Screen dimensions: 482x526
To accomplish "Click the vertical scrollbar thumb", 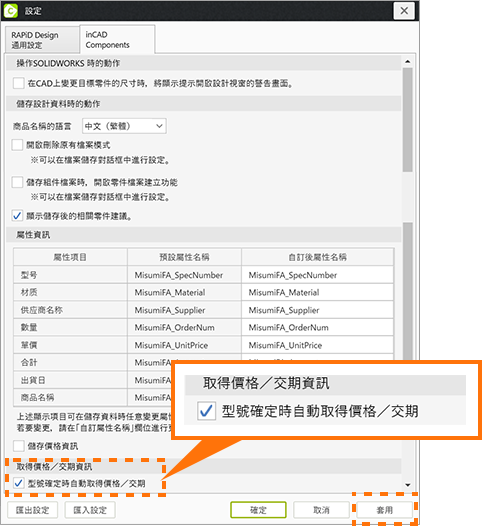I will pyautogui.click(x=408, y=120).
